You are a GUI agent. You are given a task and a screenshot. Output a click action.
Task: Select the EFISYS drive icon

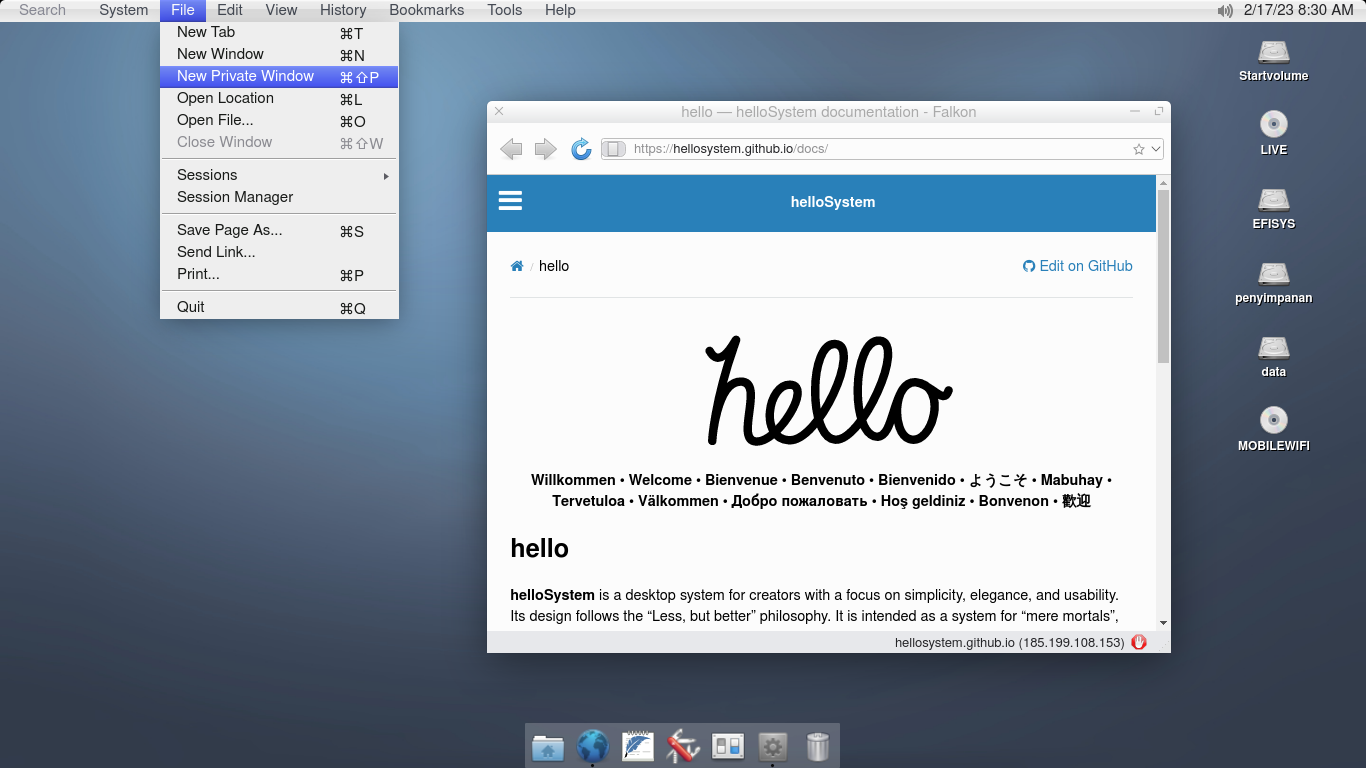1273,208
